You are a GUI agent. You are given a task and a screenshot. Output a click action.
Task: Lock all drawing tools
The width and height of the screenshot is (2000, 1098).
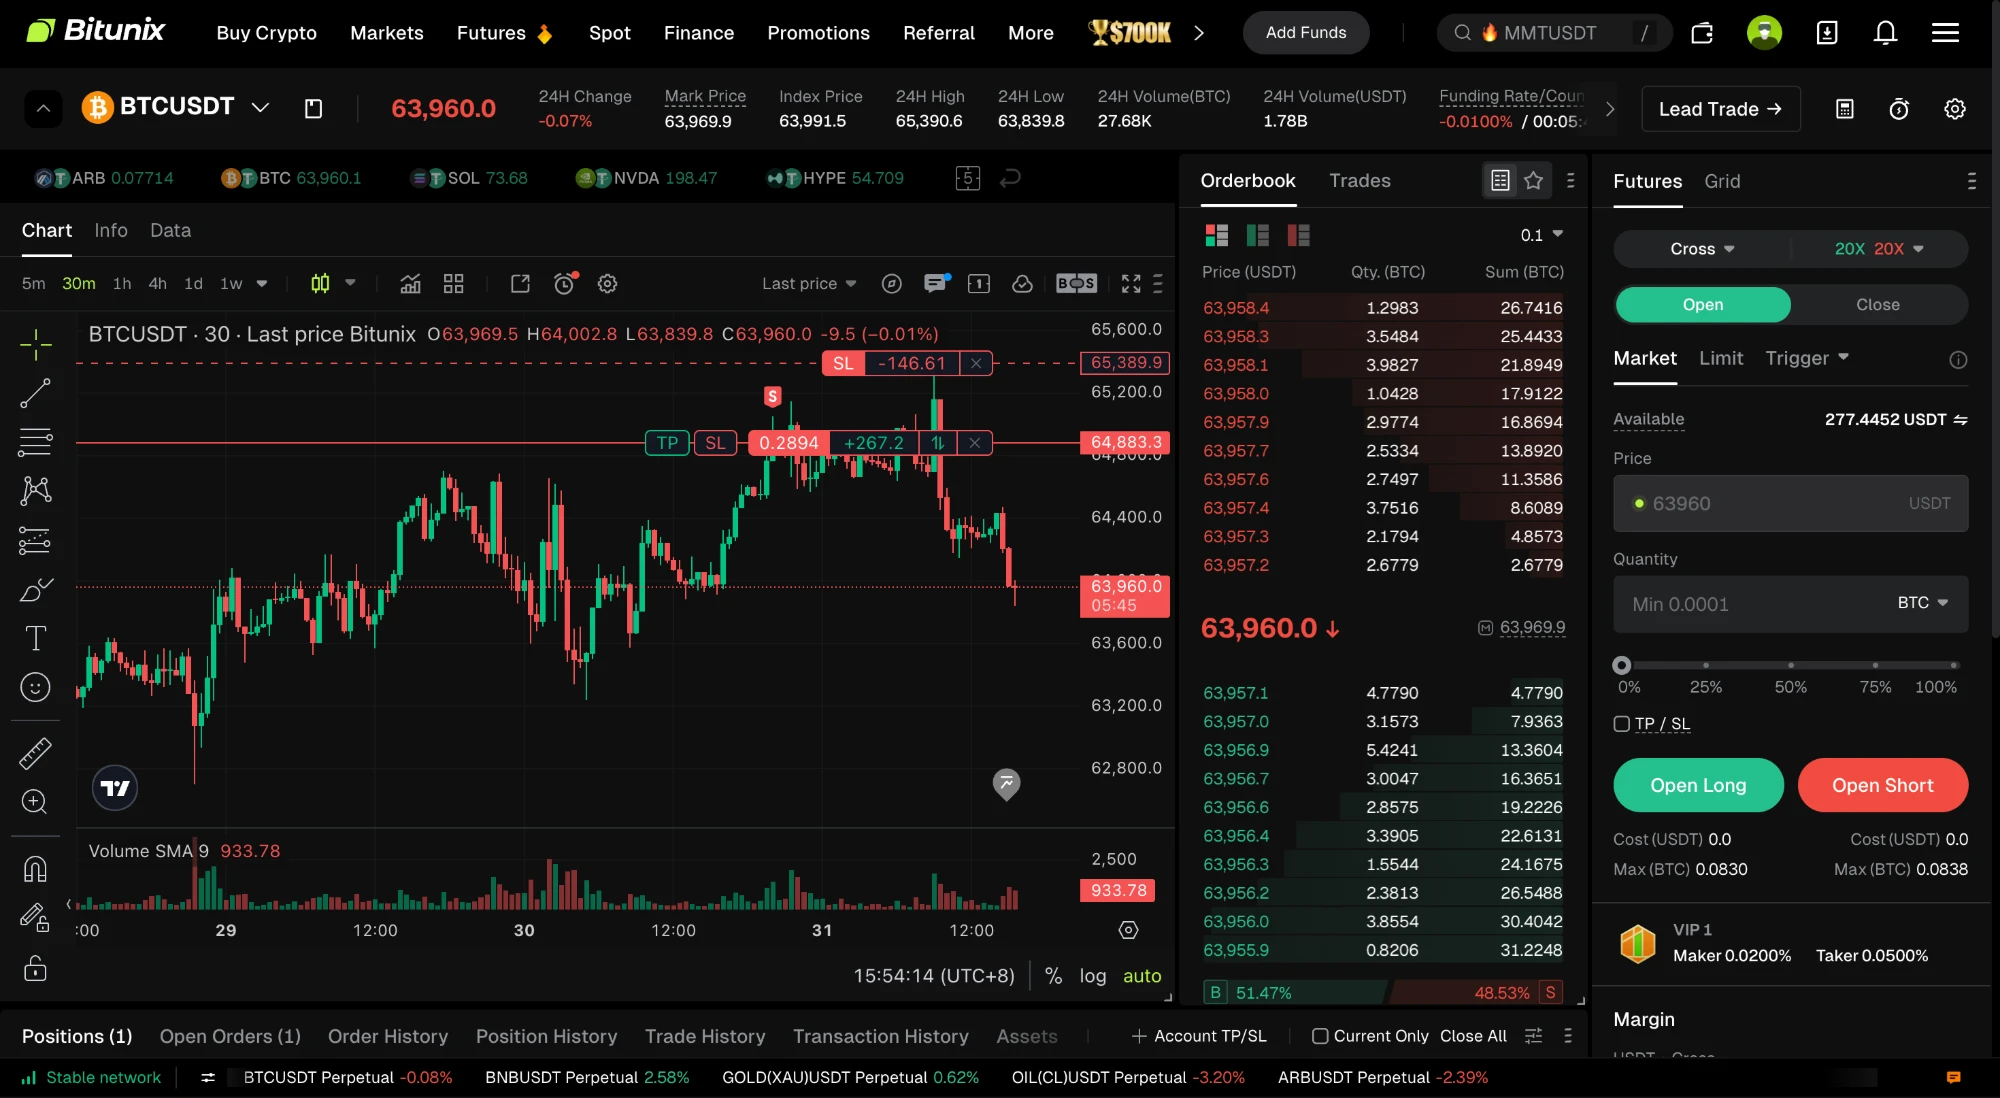point(35,968)
